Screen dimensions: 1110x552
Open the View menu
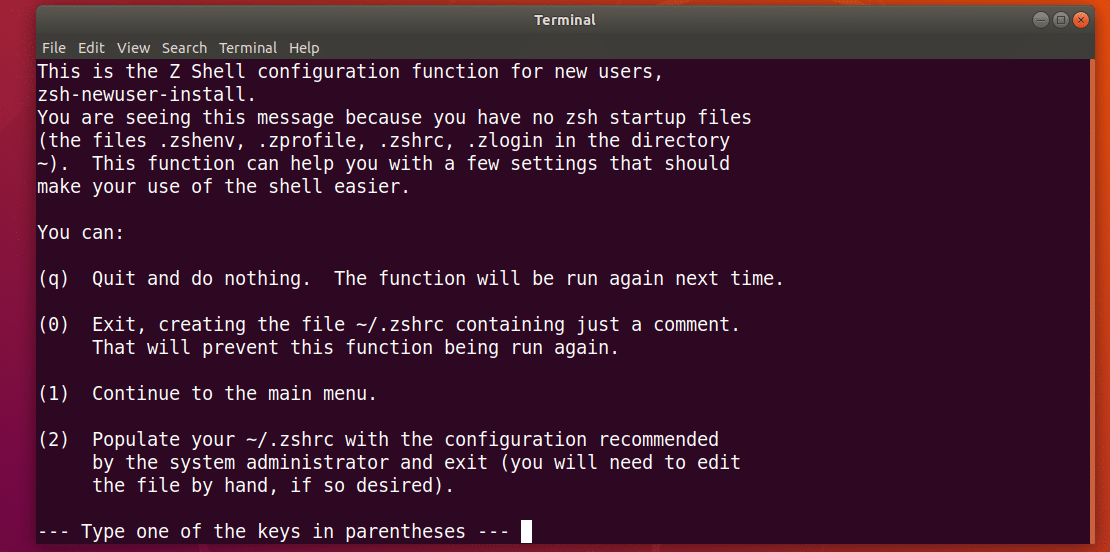pyautogui.click(x=133, y=48)
